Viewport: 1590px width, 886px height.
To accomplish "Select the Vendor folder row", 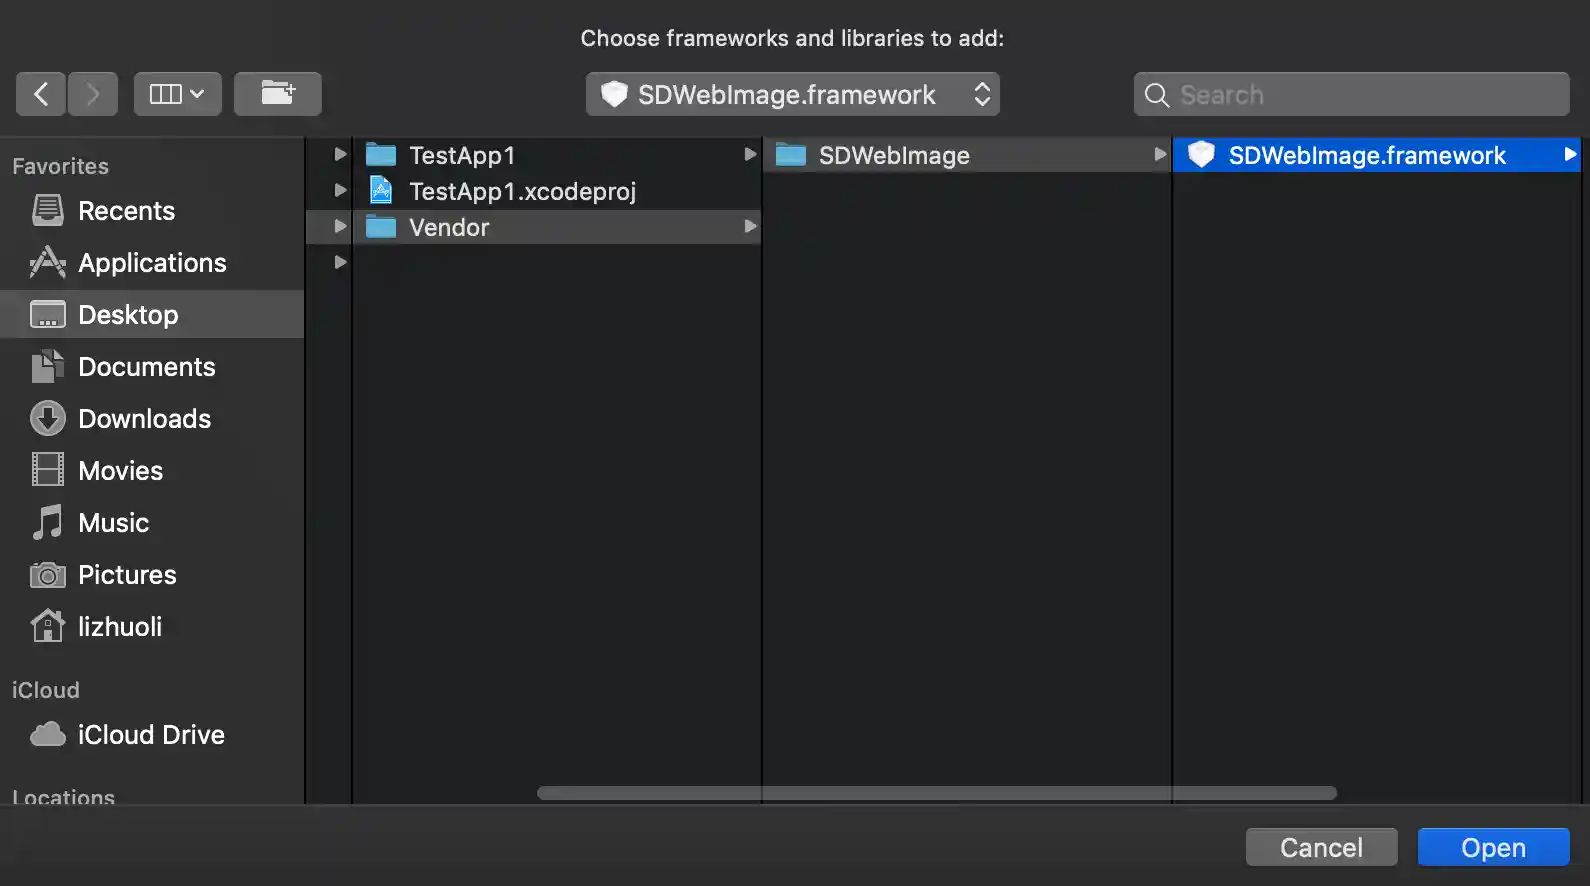I will [x=557, y=227].
